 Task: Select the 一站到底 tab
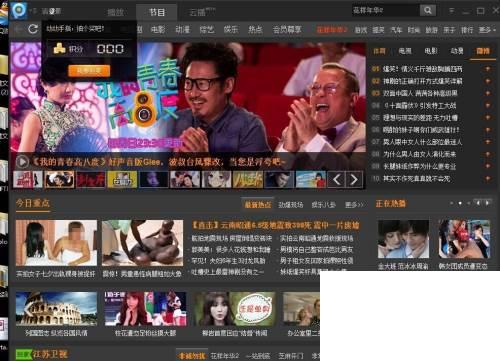pyautogui.click(x=258, y=356)
